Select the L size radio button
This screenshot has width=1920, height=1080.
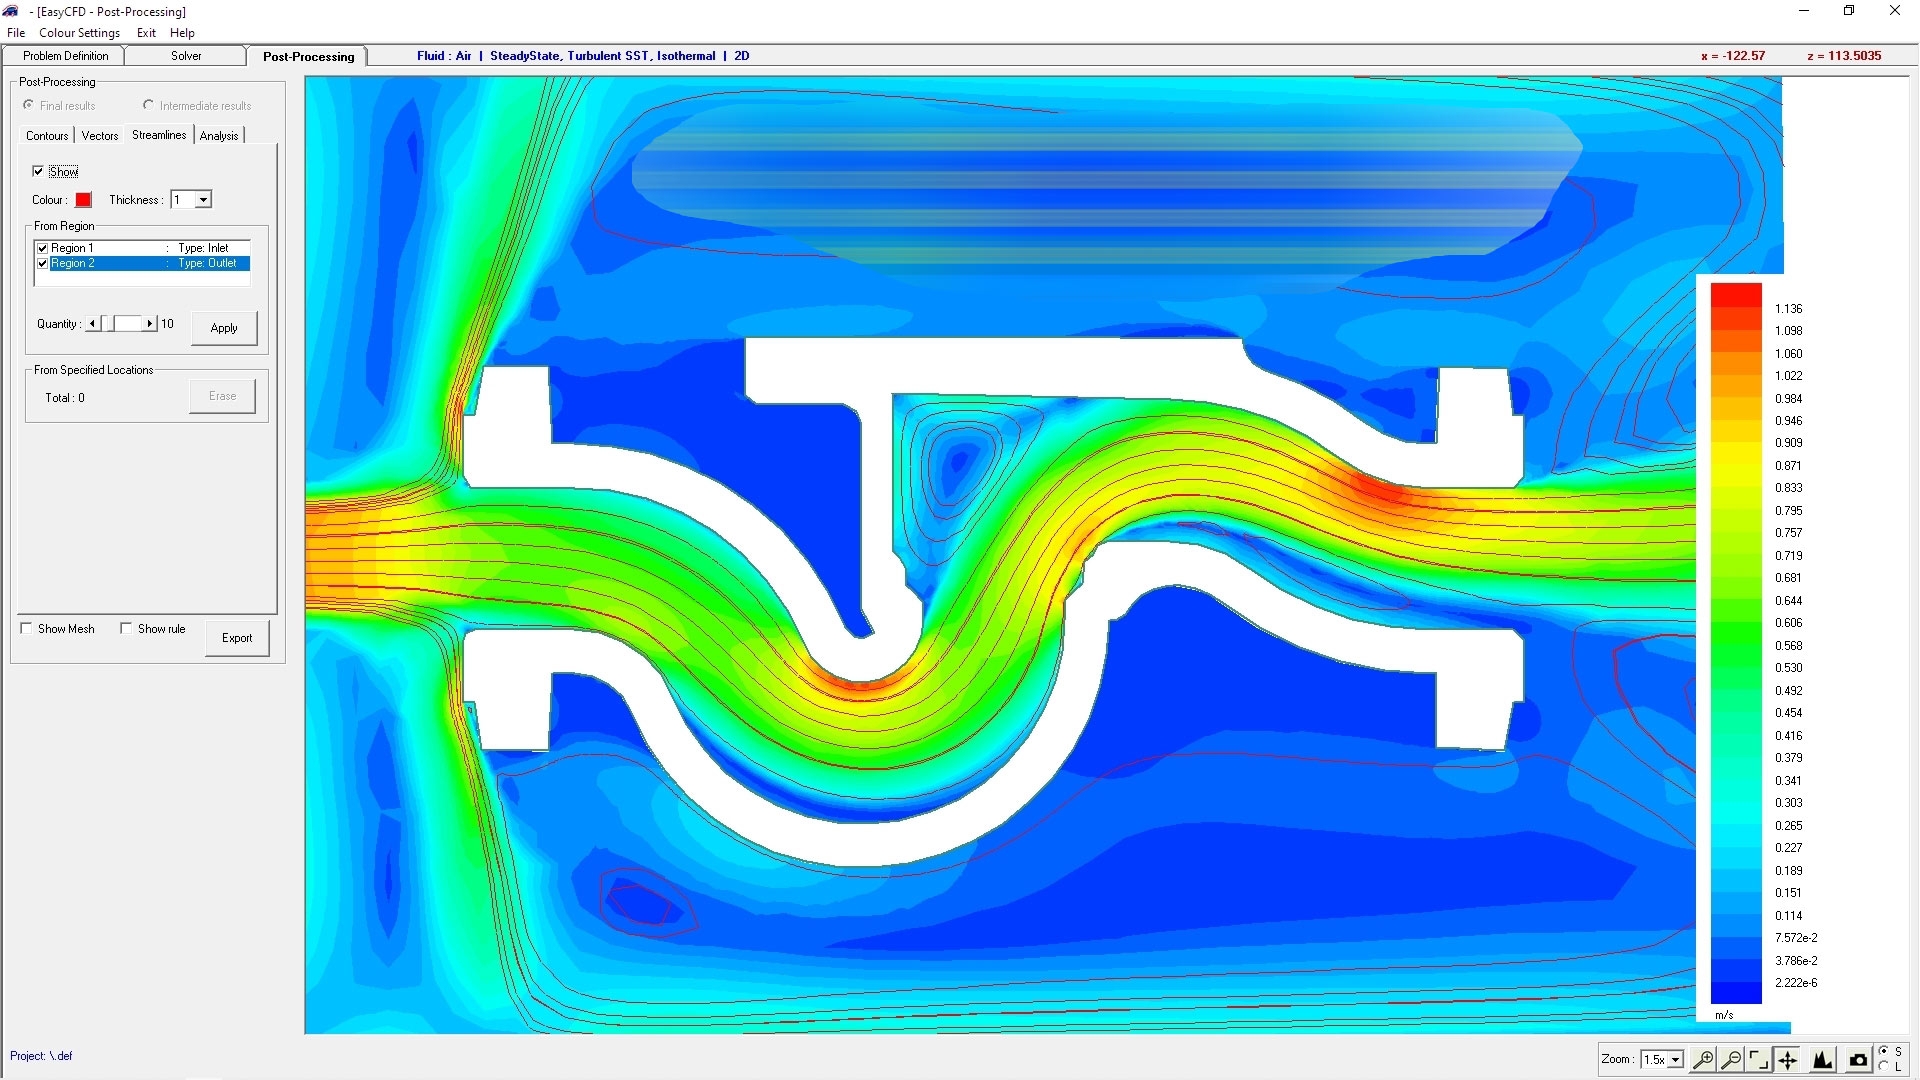click(1884, 1067)
